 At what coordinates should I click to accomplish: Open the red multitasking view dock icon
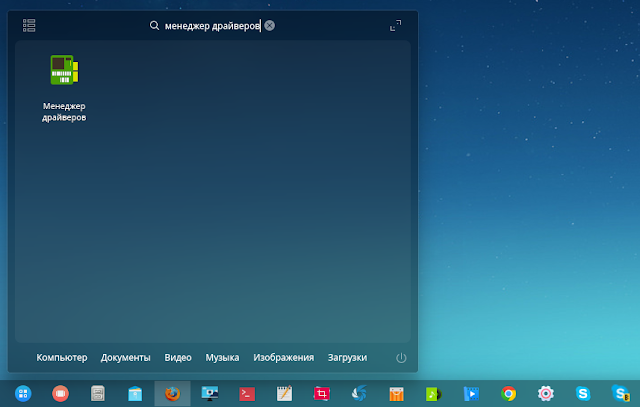coord(60,394)
